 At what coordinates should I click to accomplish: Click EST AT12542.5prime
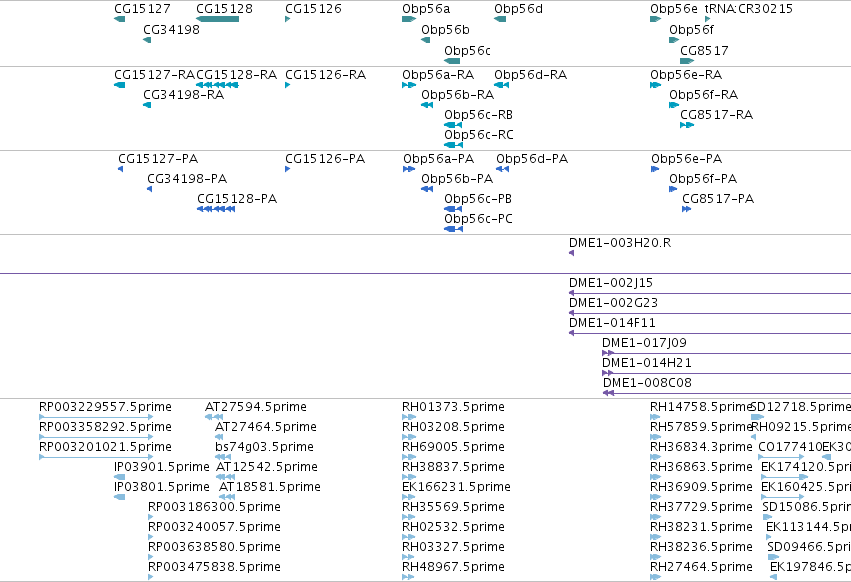pyautogui.click(x=267, y=467)
